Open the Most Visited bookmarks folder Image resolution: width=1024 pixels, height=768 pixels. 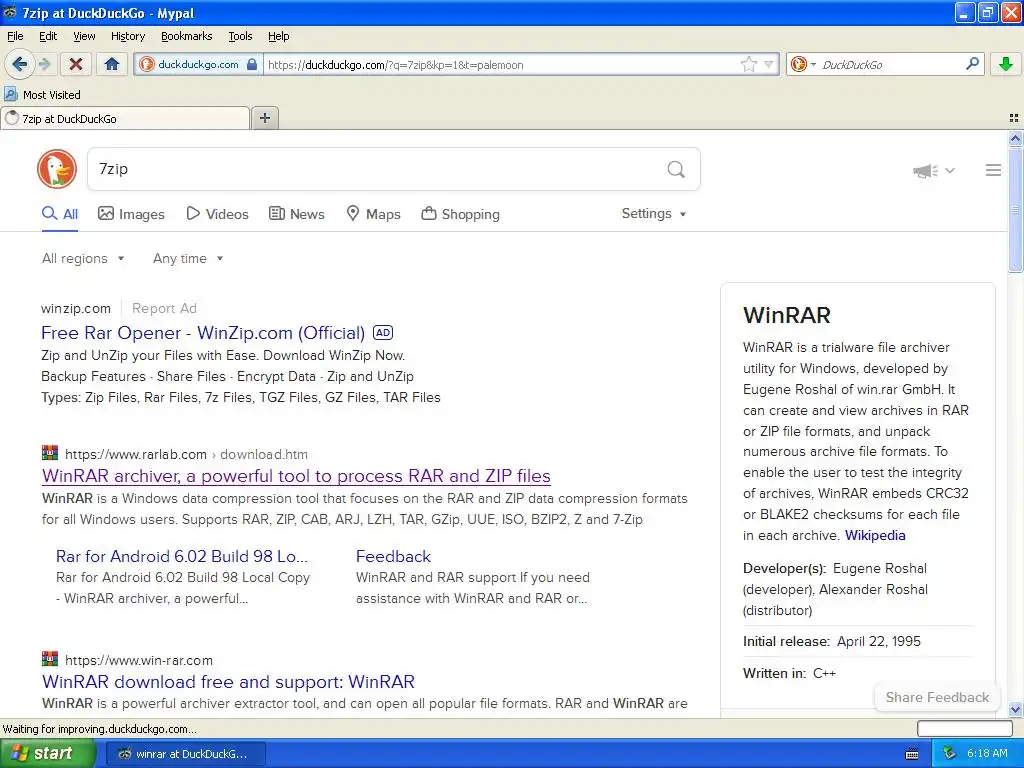42,95
